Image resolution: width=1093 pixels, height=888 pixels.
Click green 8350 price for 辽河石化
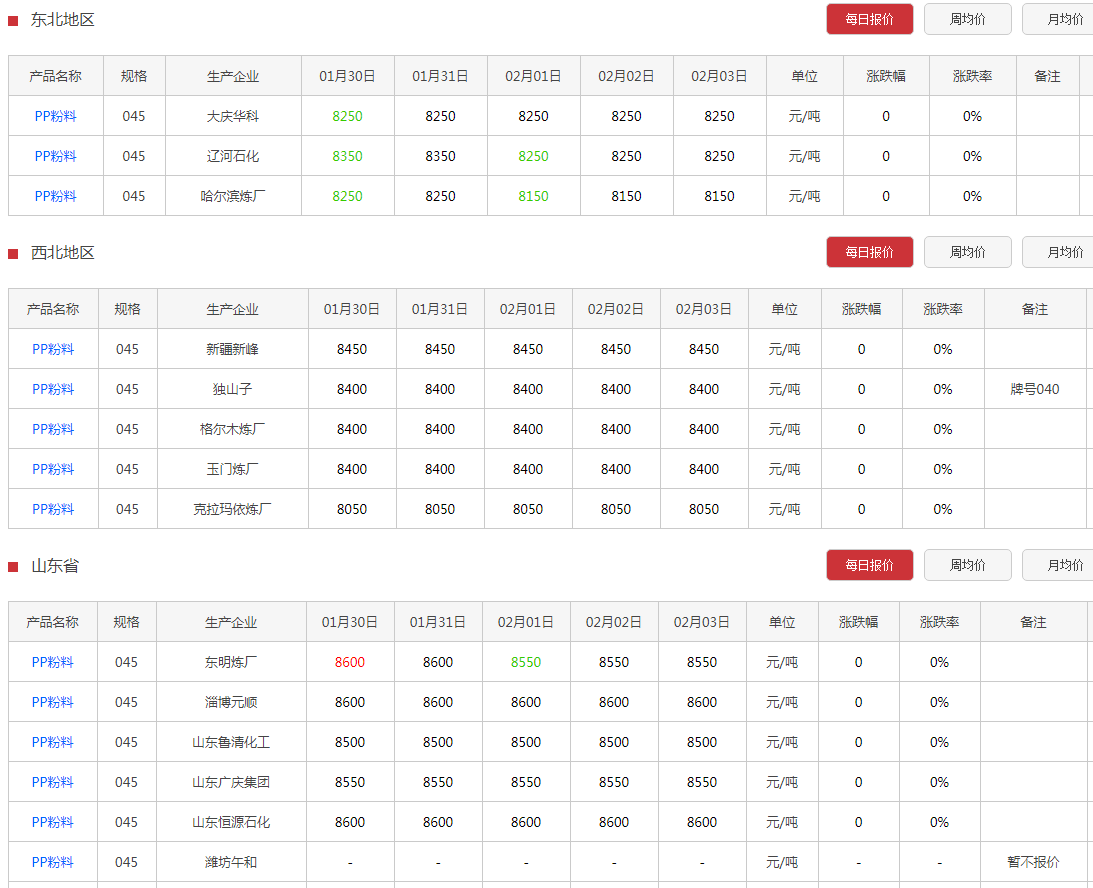click(x=347, y=156)
